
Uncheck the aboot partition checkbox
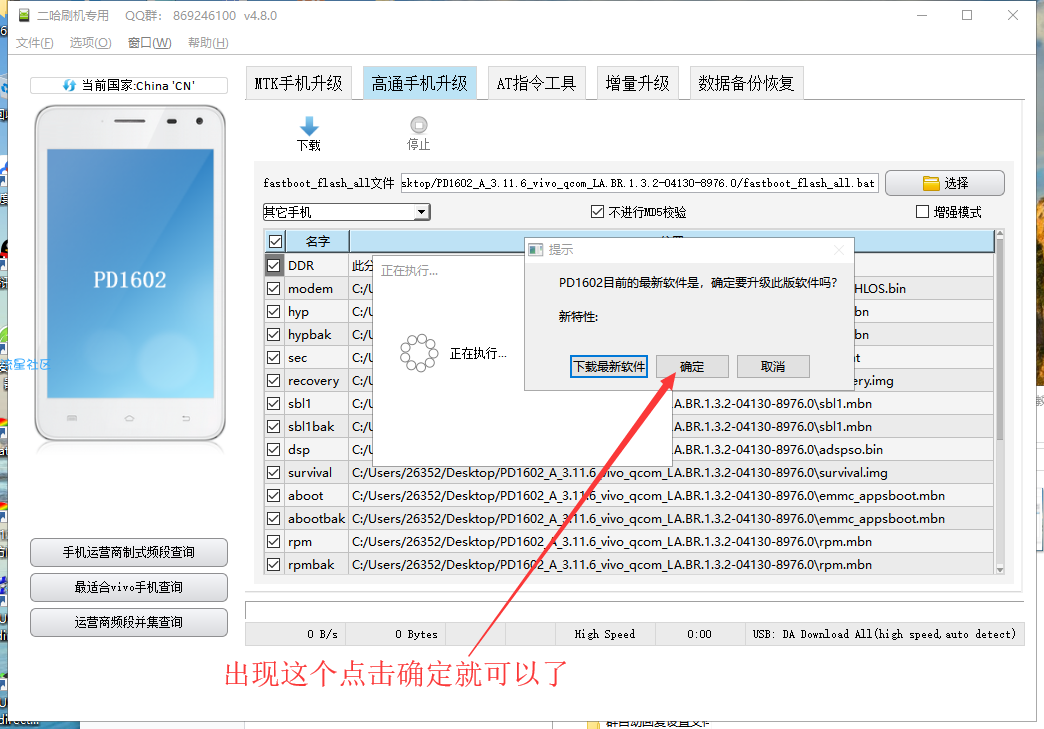[273, 495]
